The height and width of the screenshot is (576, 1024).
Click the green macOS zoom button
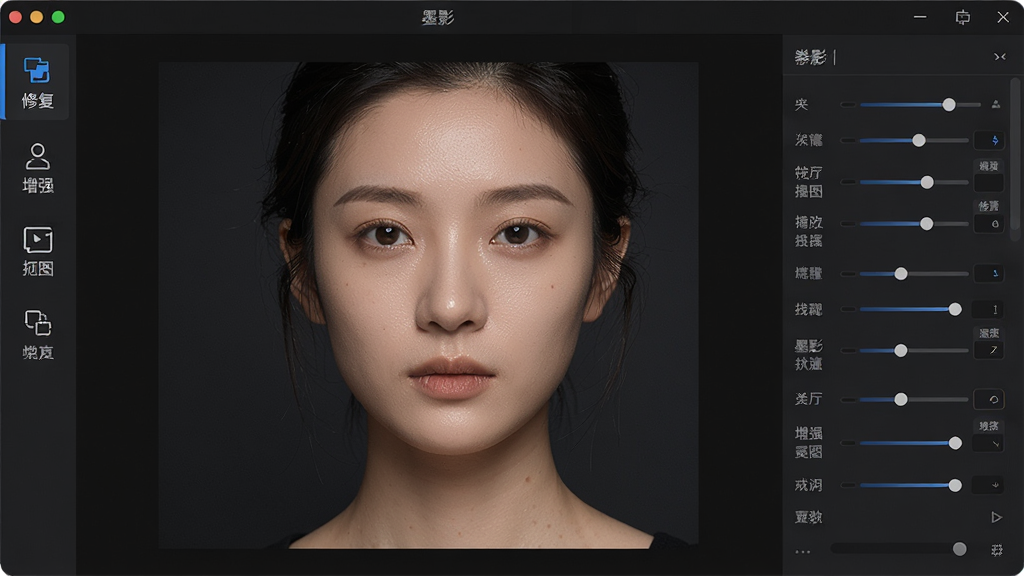(x=58, y=17)
